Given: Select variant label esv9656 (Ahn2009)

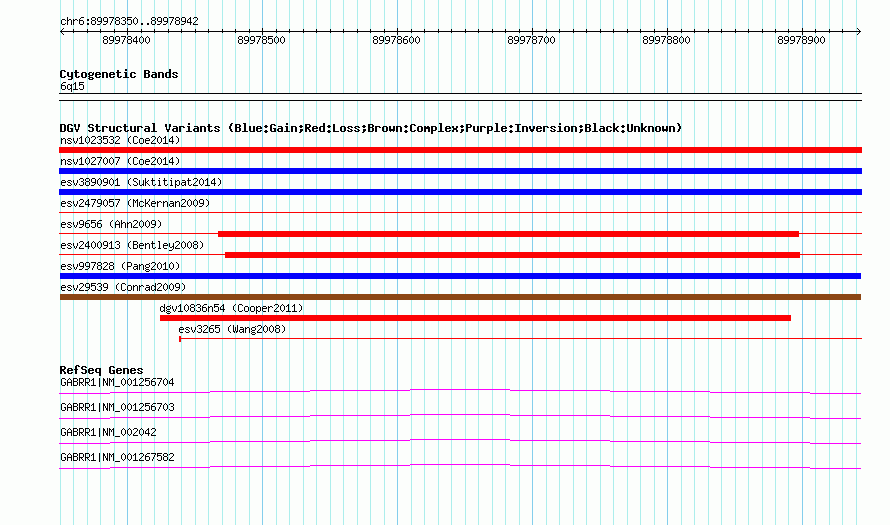Looking at the screenshot, I should [111, 224].
